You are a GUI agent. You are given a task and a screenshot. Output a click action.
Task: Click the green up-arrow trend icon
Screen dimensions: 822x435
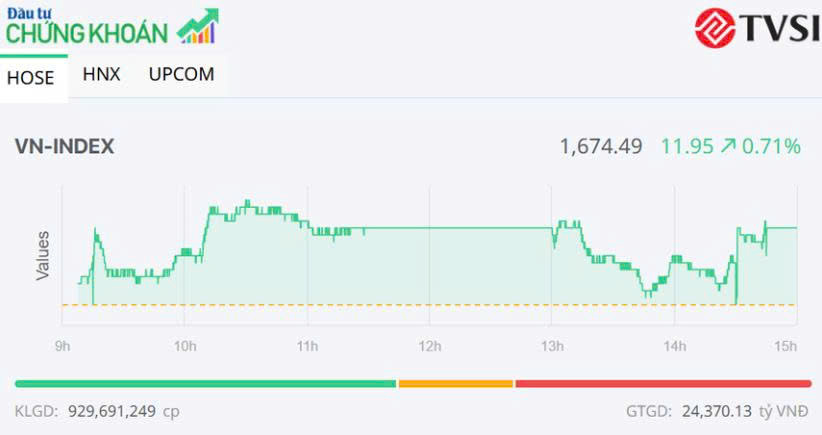click(x=727, y=146)
